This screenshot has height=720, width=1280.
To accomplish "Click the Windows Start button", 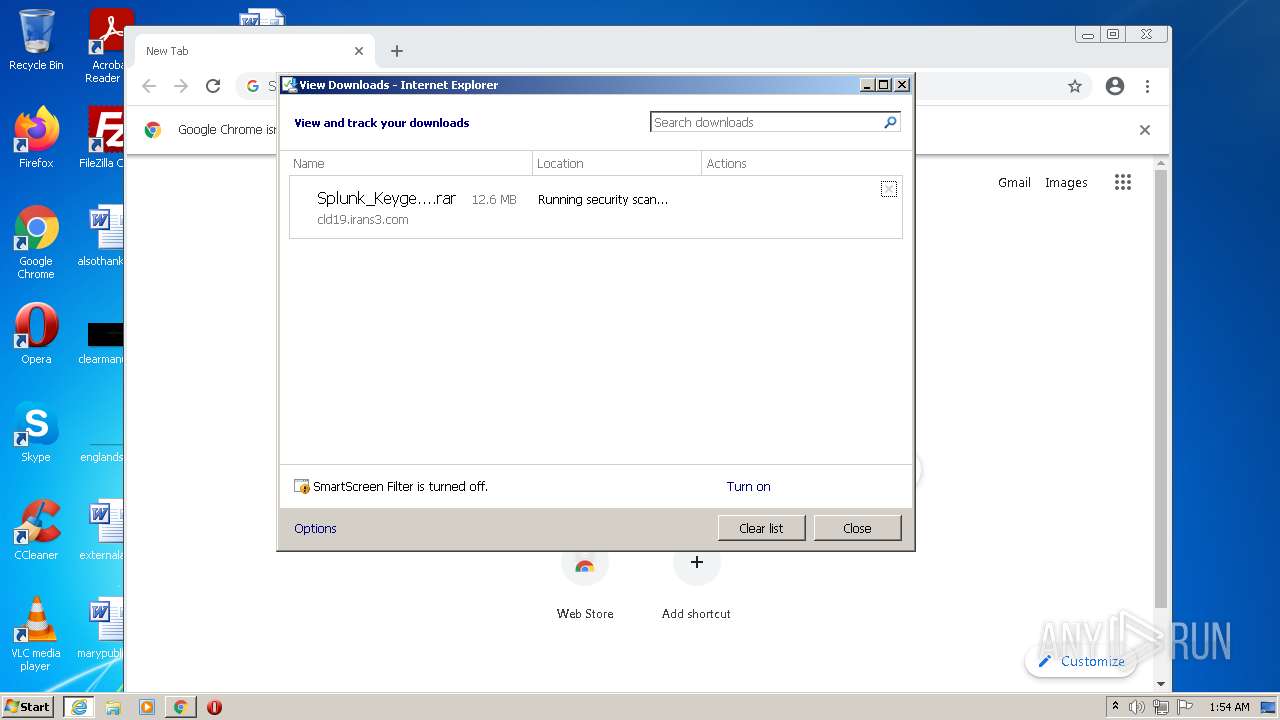I will [28, 707].
